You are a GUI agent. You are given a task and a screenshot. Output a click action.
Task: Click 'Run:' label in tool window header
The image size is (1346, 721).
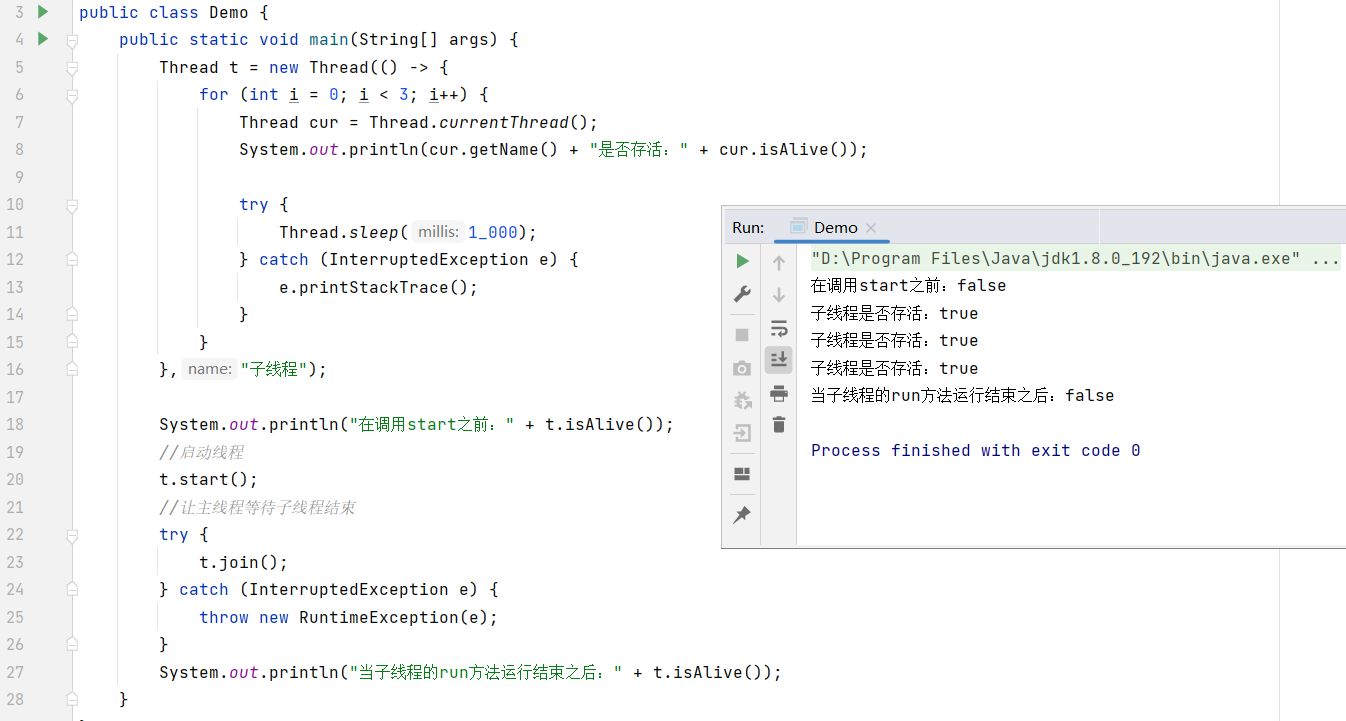coord(748,227)
